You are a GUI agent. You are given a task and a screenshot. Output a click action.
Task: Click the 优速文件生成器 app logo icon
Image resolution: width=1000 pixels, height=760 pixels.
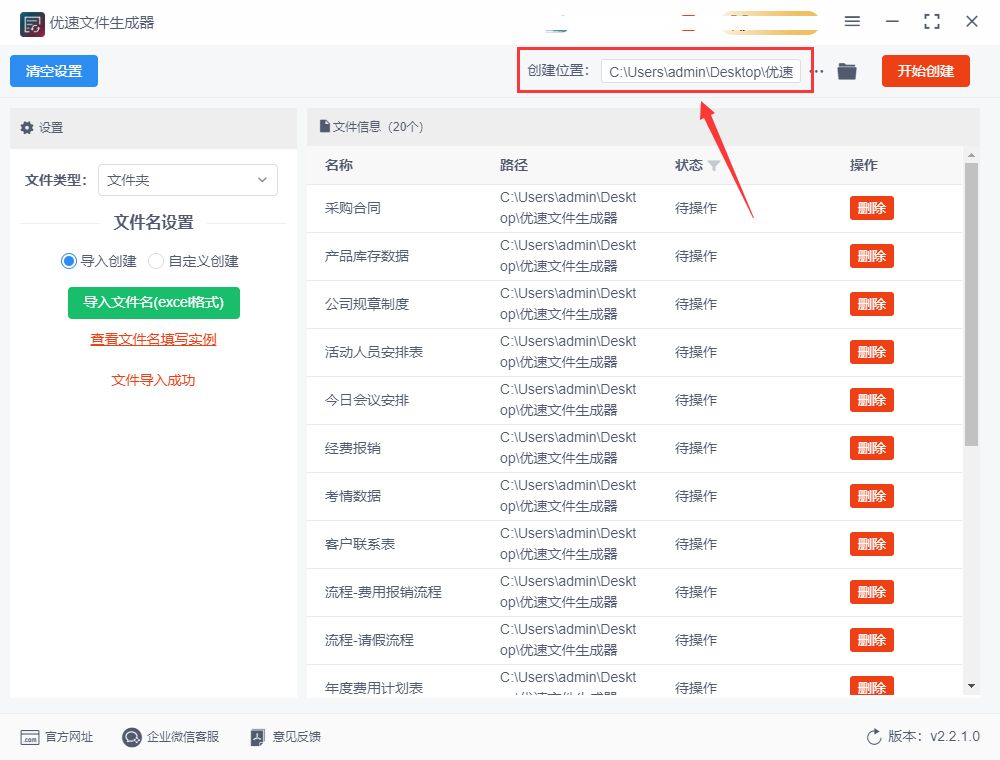[x=32, y=24]
